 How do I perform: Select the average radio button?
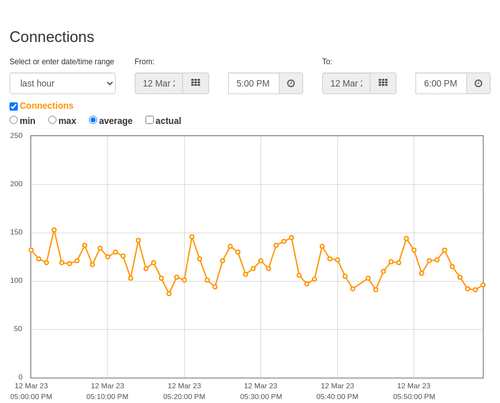[x=93, y=120]
